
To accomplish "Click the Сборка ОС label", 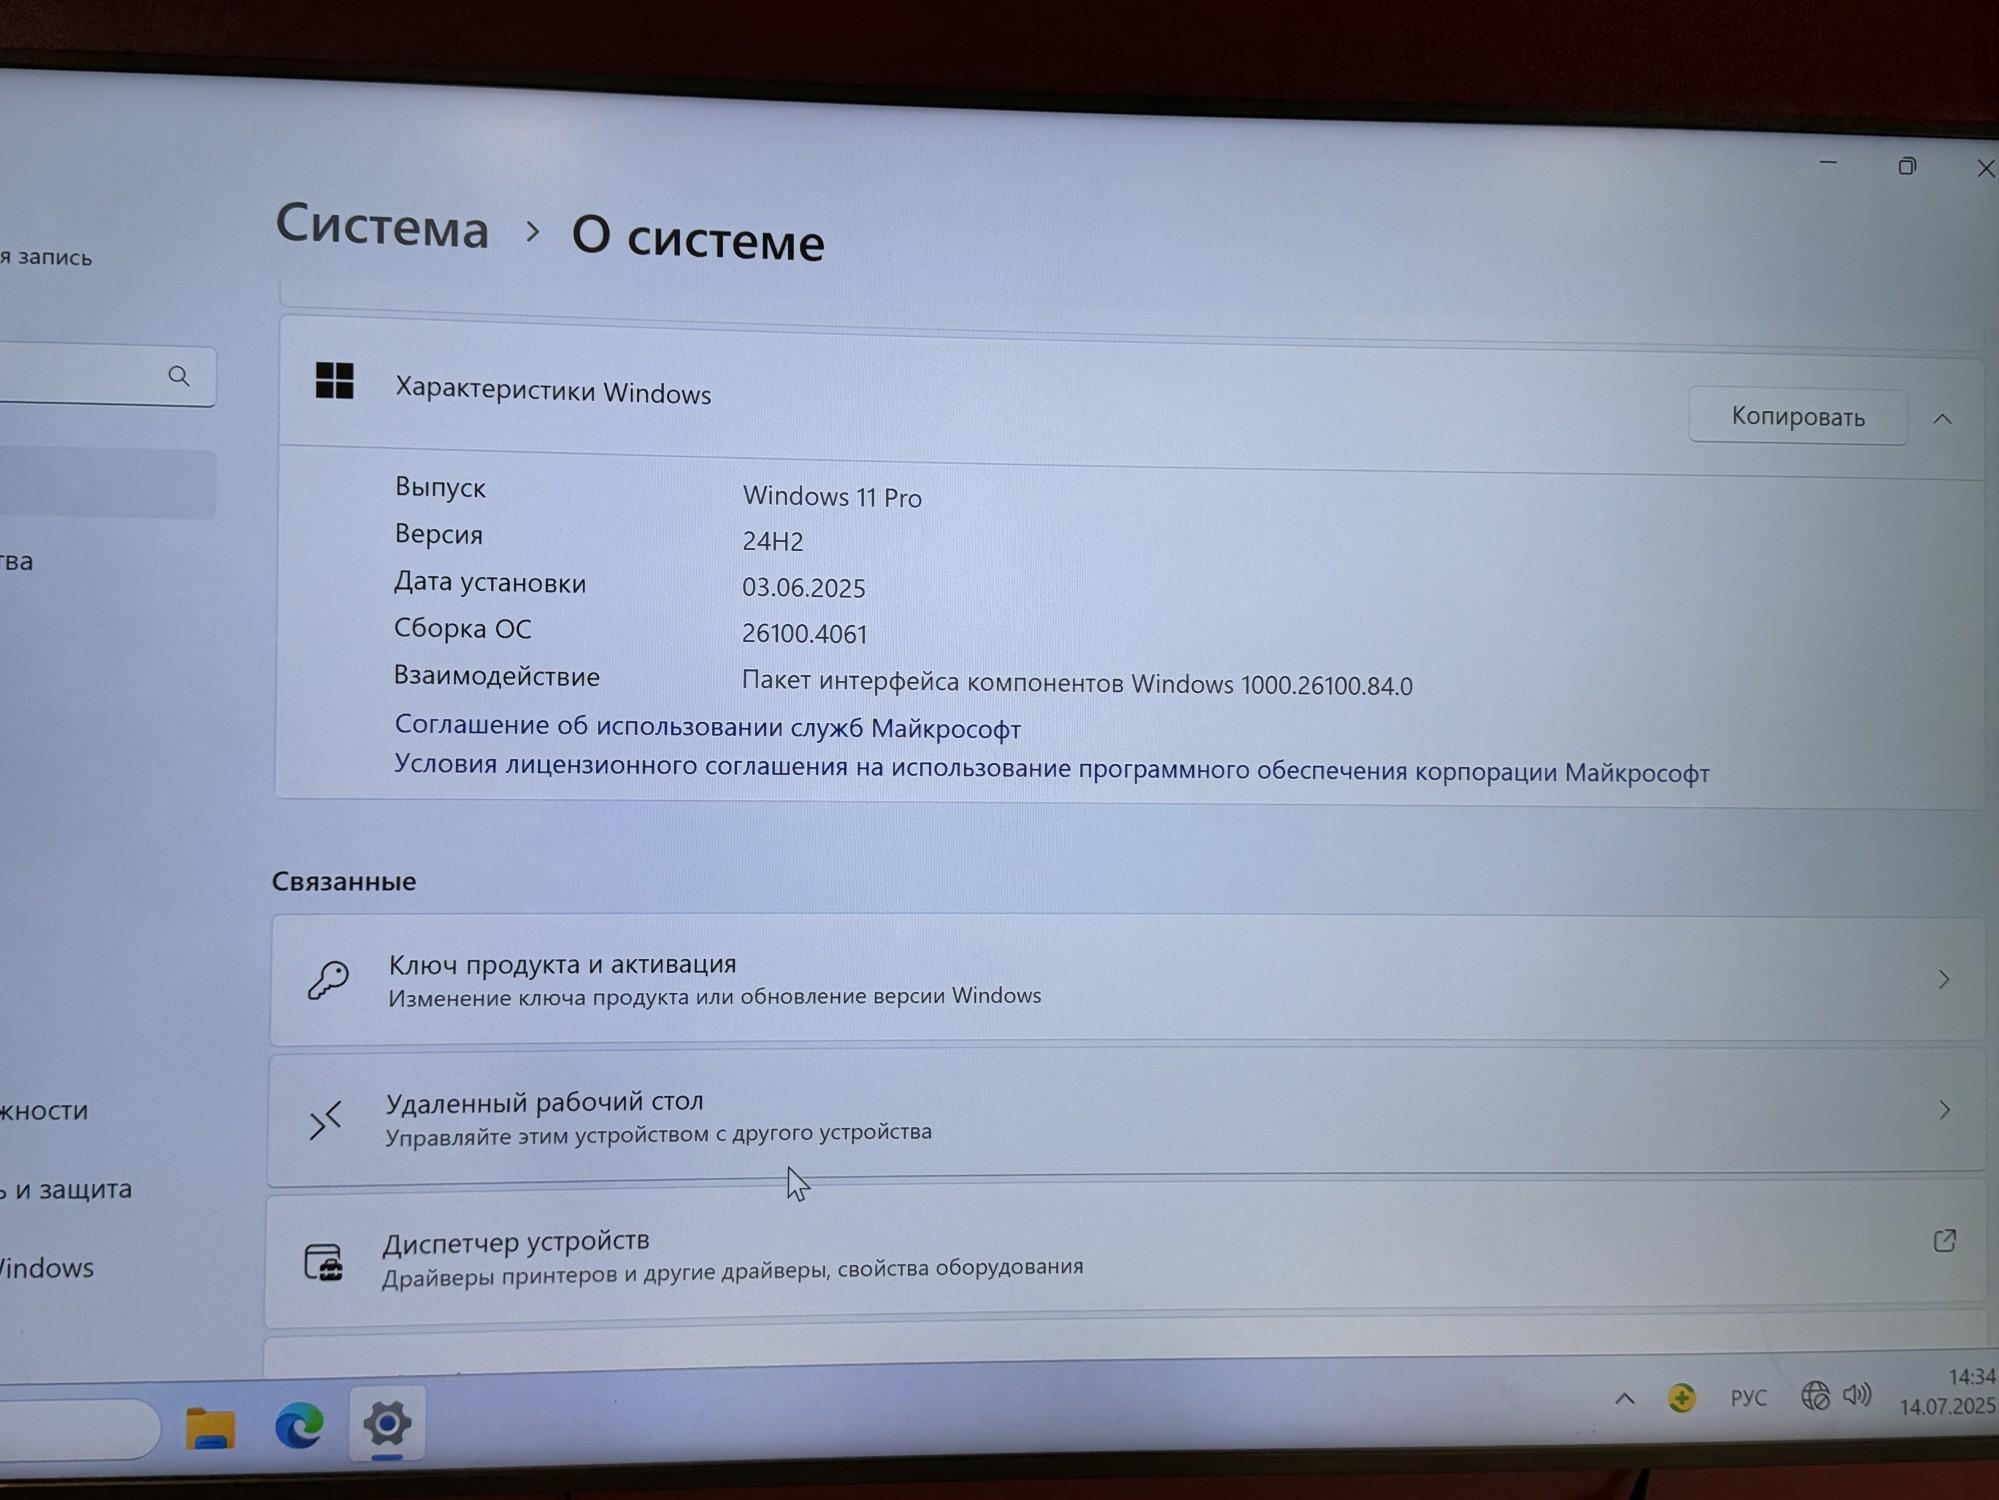I will coord(462,629).
